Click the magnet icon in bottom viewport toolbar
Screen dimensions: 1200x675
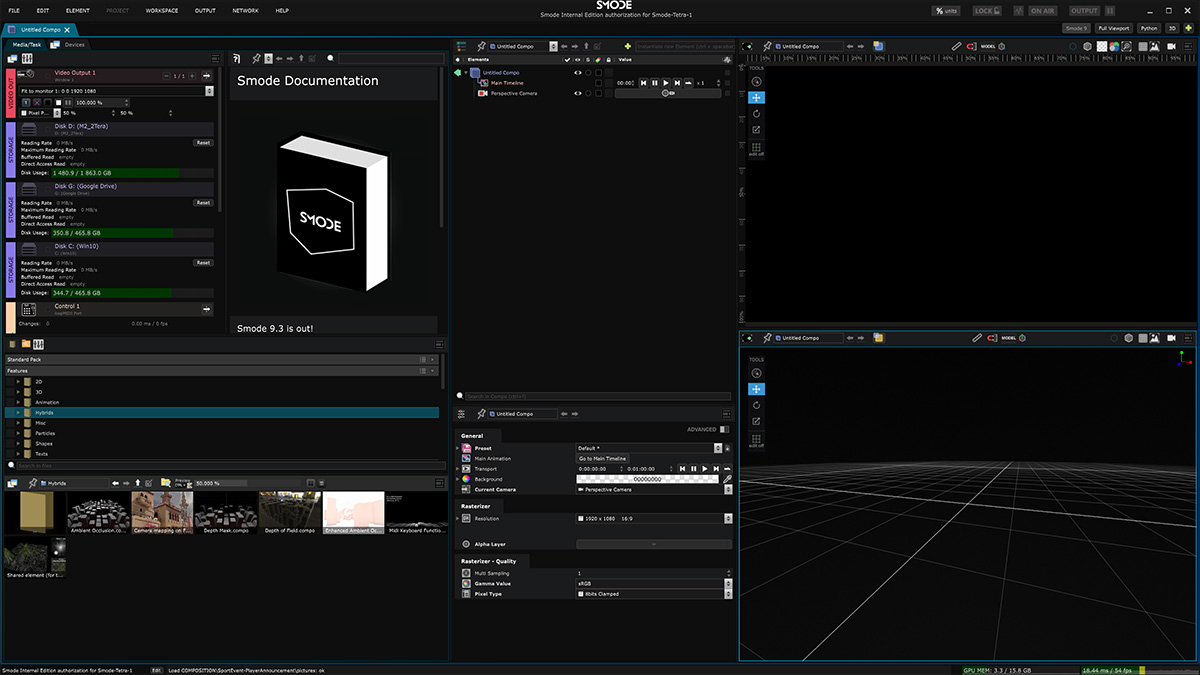click(x=992, y=338)
